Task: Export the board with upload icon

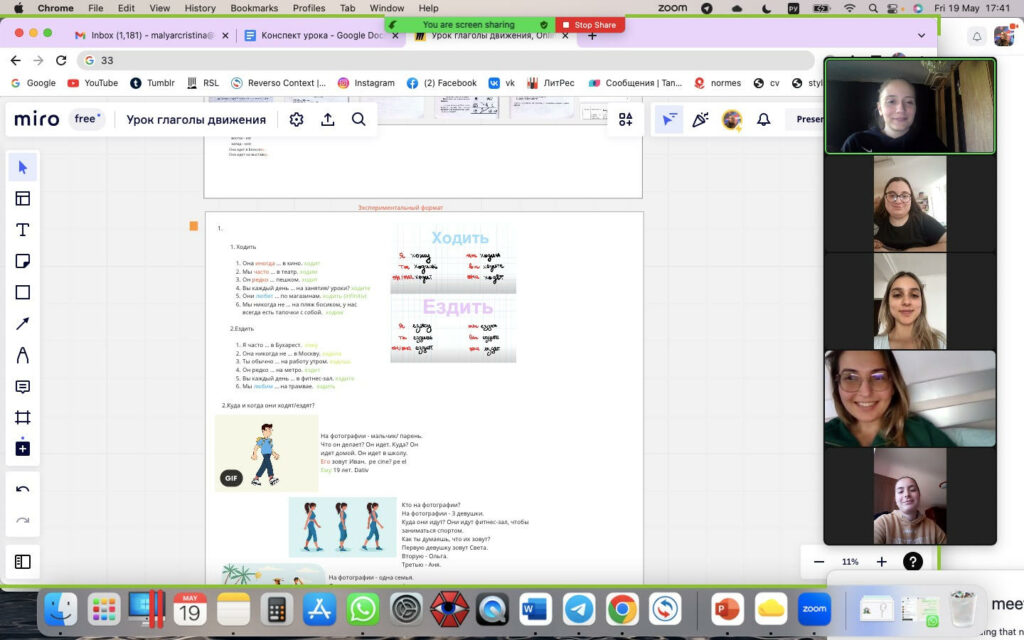Action: pos(328,120)
